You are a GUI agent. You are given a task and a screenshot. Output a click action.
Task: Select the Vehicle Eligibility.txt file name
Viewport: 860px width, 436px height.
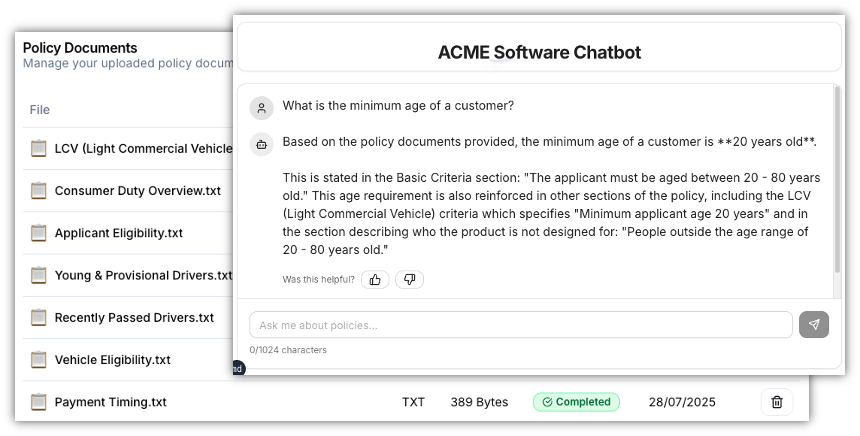click(112, 360)
